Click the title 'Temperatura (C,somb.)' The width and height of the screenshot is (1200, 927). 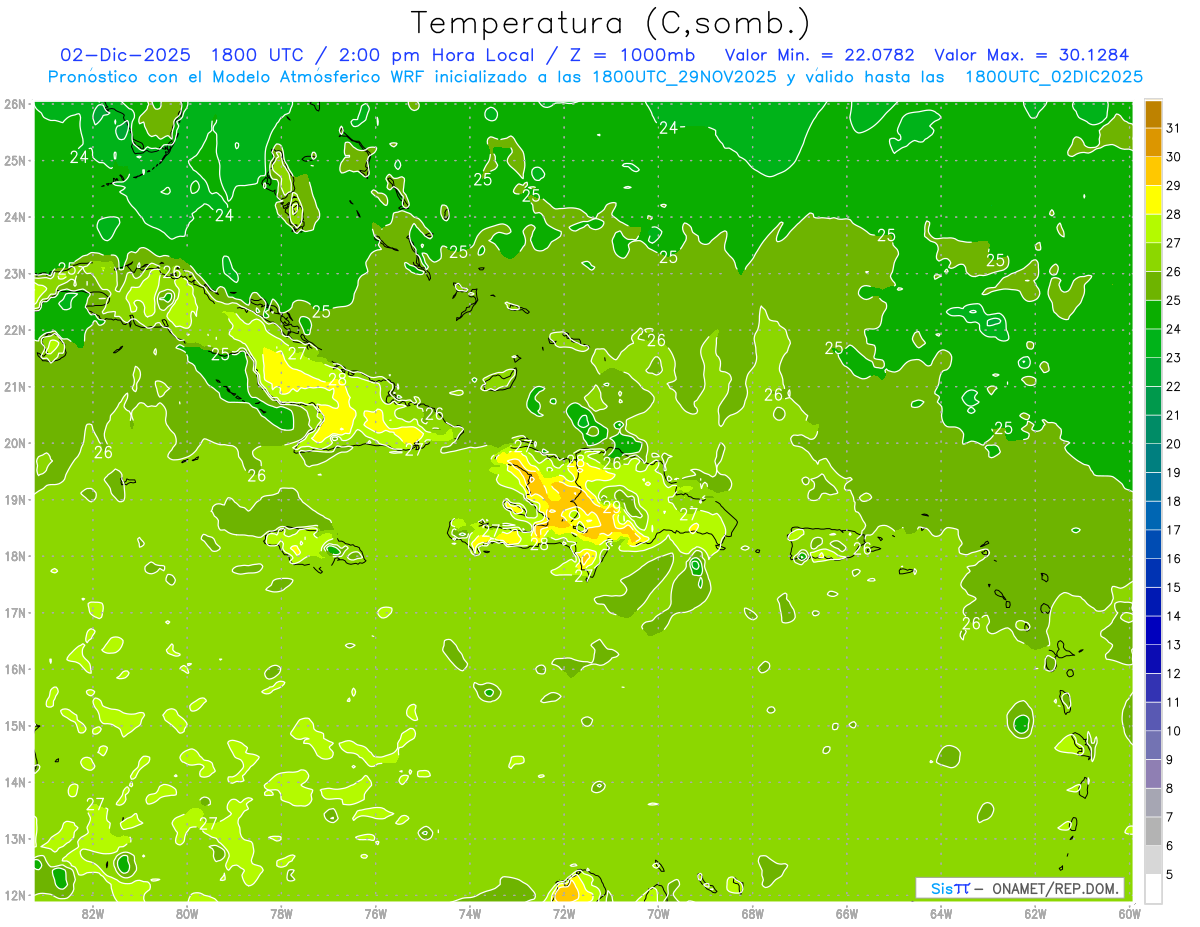[x=610, y=23]
